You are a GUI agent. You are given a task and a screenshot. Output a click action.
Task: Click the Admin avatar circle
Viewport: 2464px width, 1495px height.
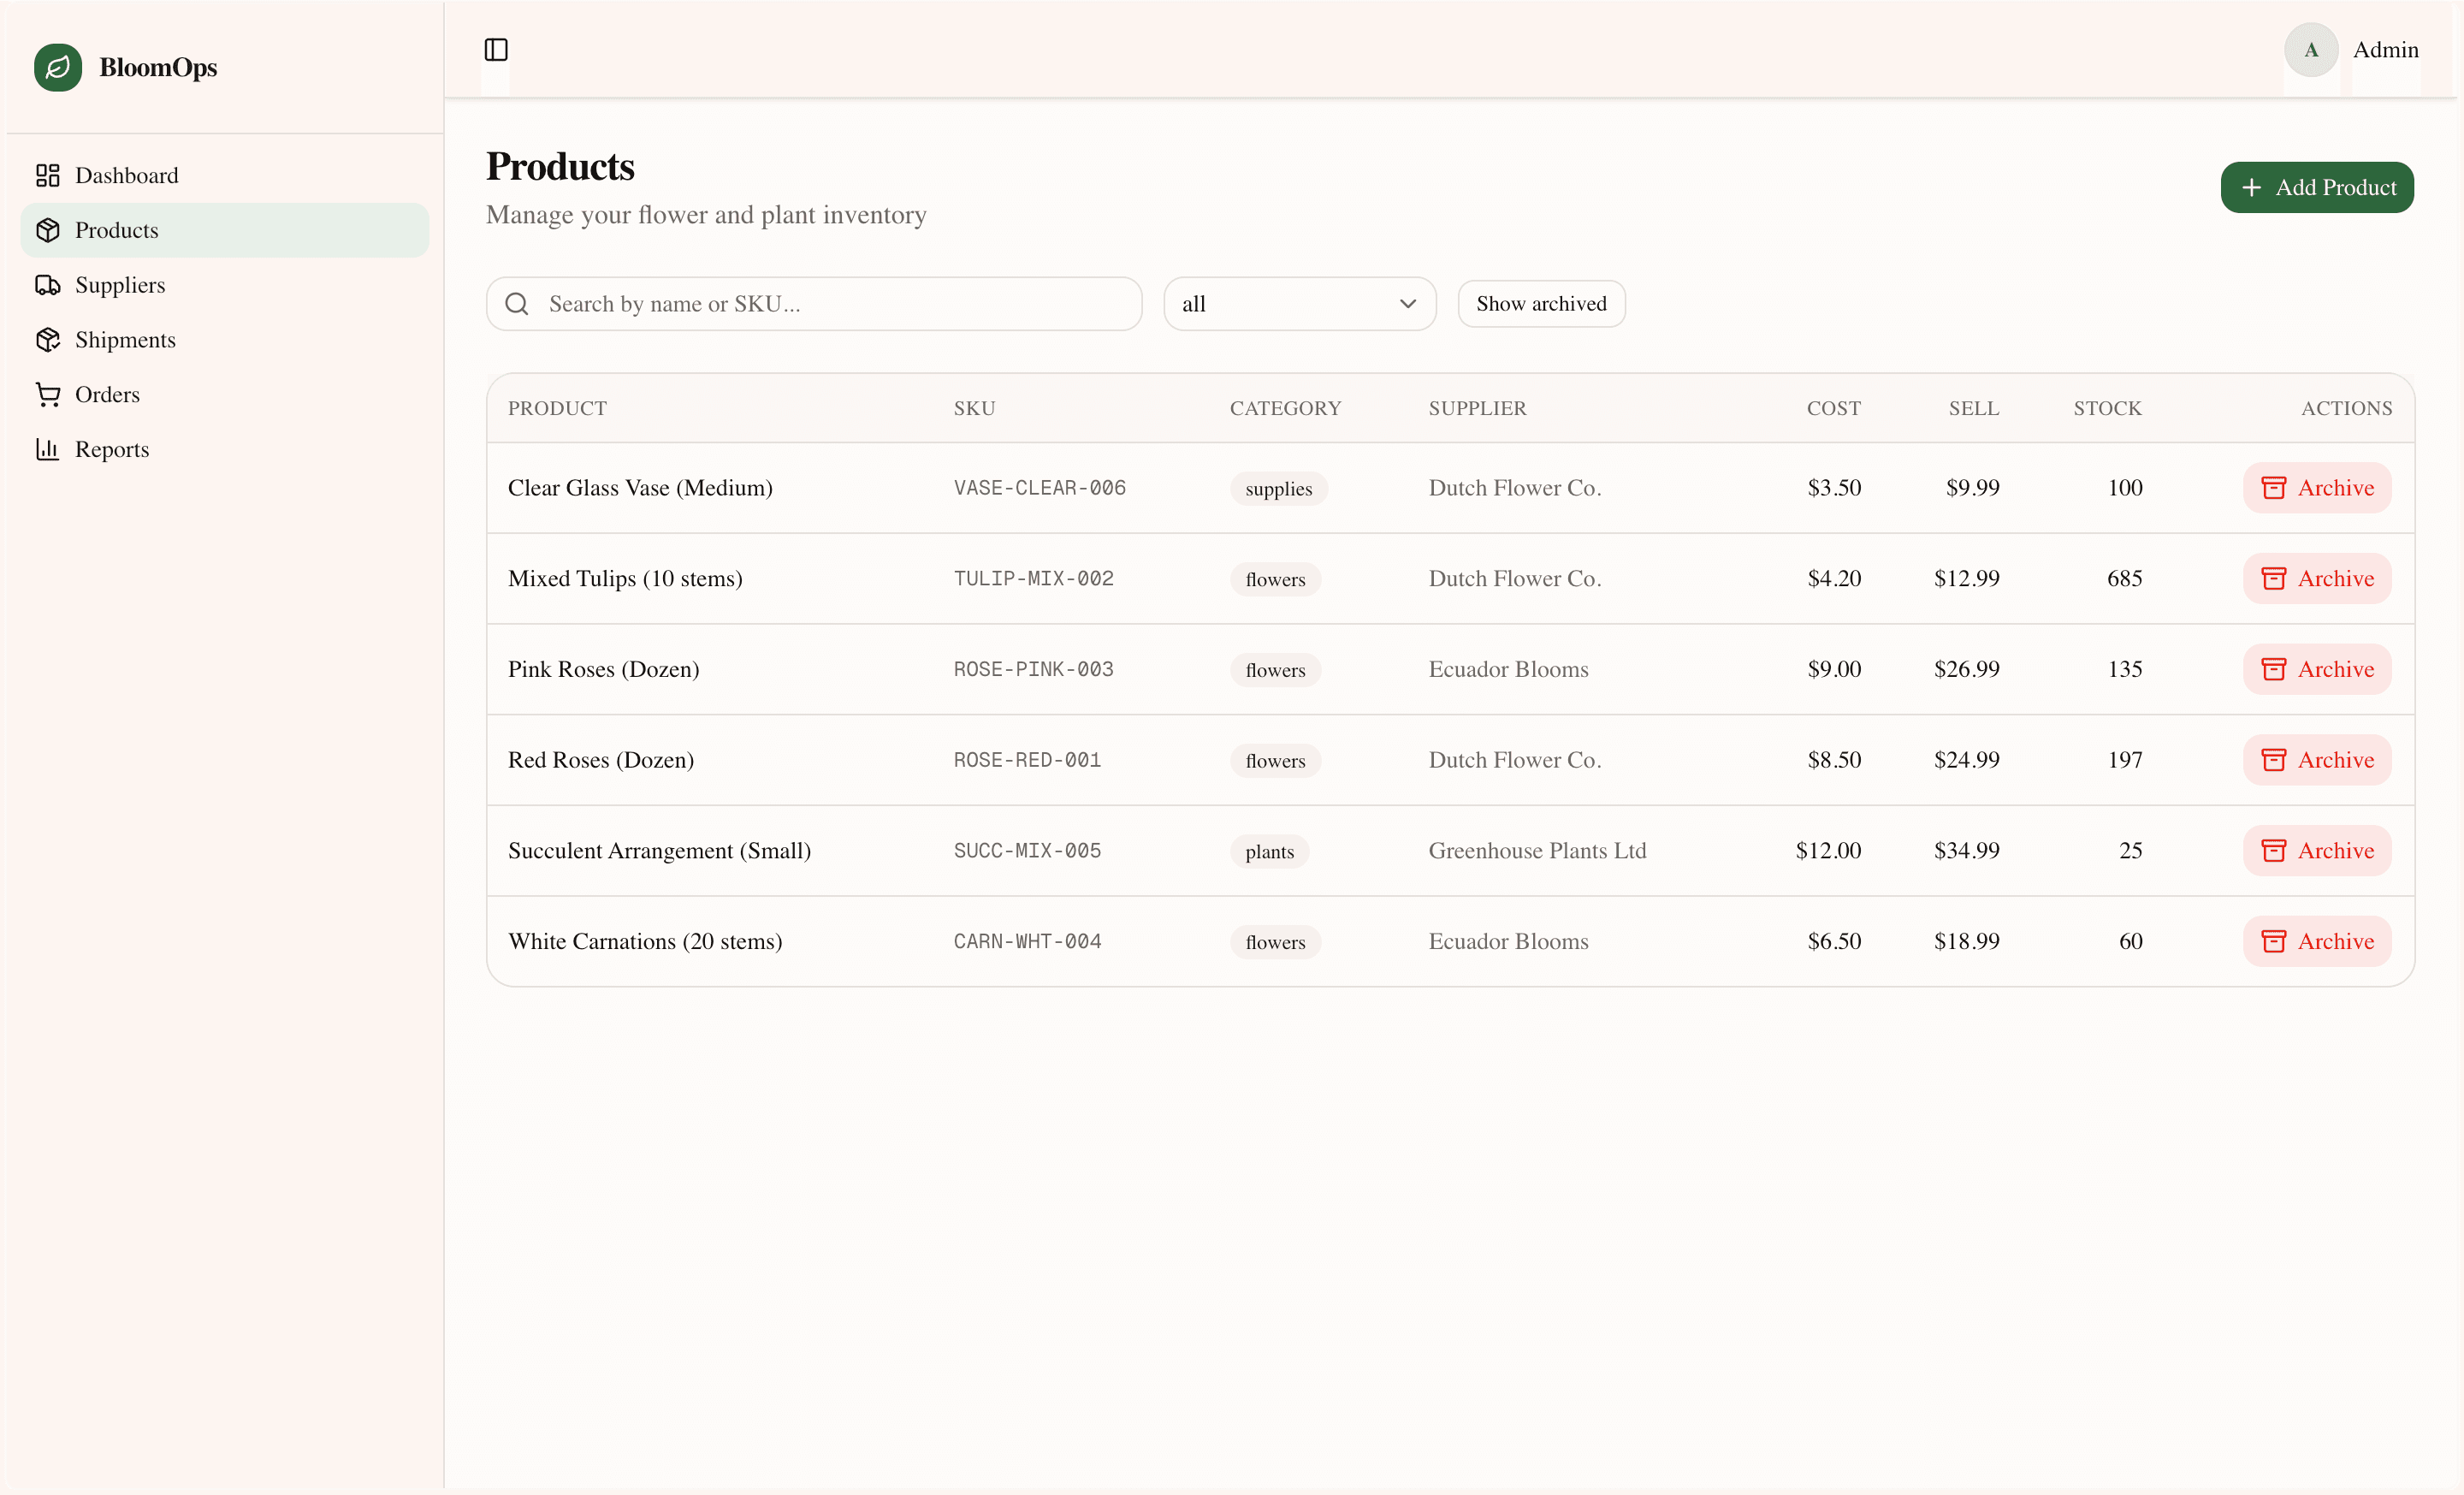pyautogui.click(x=2311, y=49)
